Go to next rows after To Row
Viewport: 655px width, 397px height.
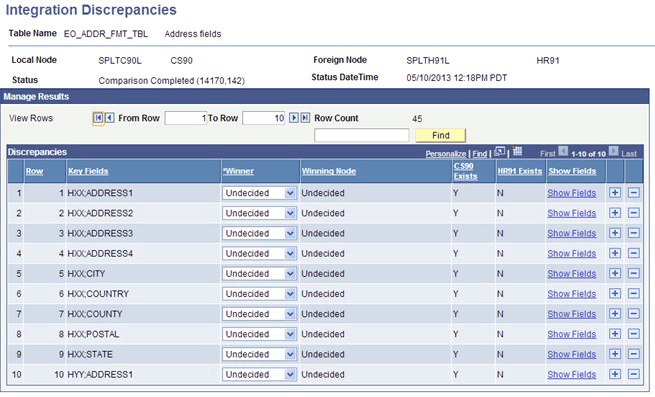(x=294, y=118)
